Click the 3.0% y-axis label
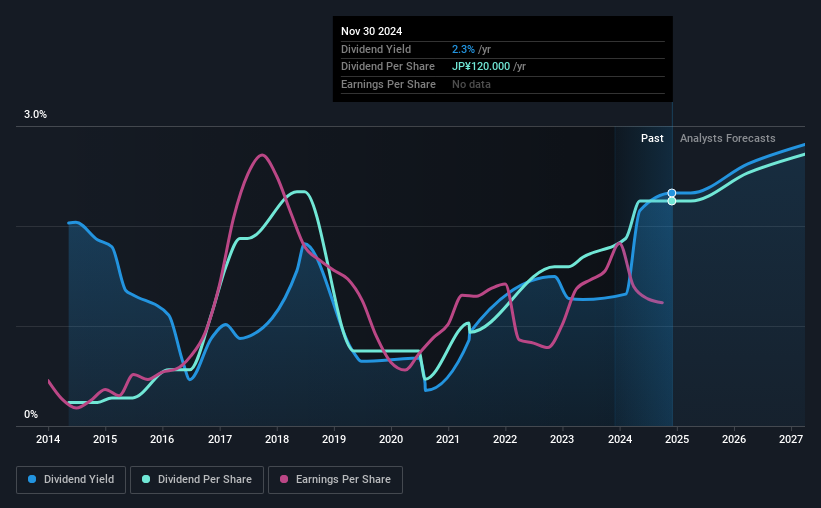The width and height of the screenshot is (821, 508). coord(35,115)
